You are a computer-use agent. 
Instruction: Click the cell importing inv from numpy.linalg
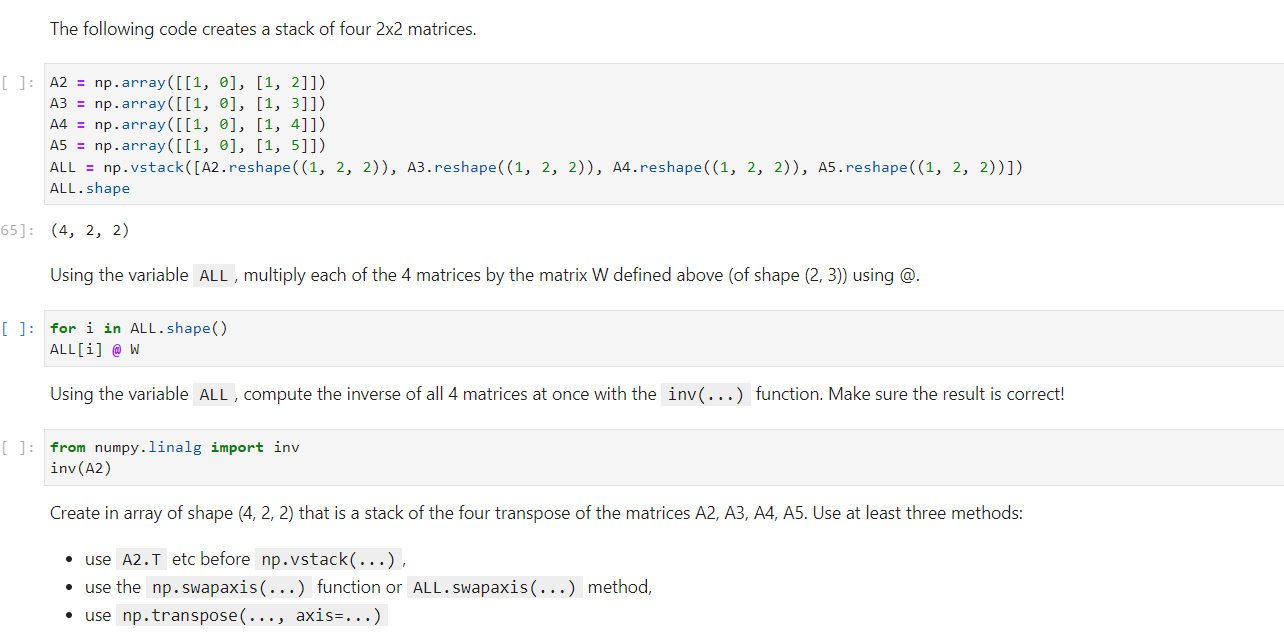pos(400,457)
